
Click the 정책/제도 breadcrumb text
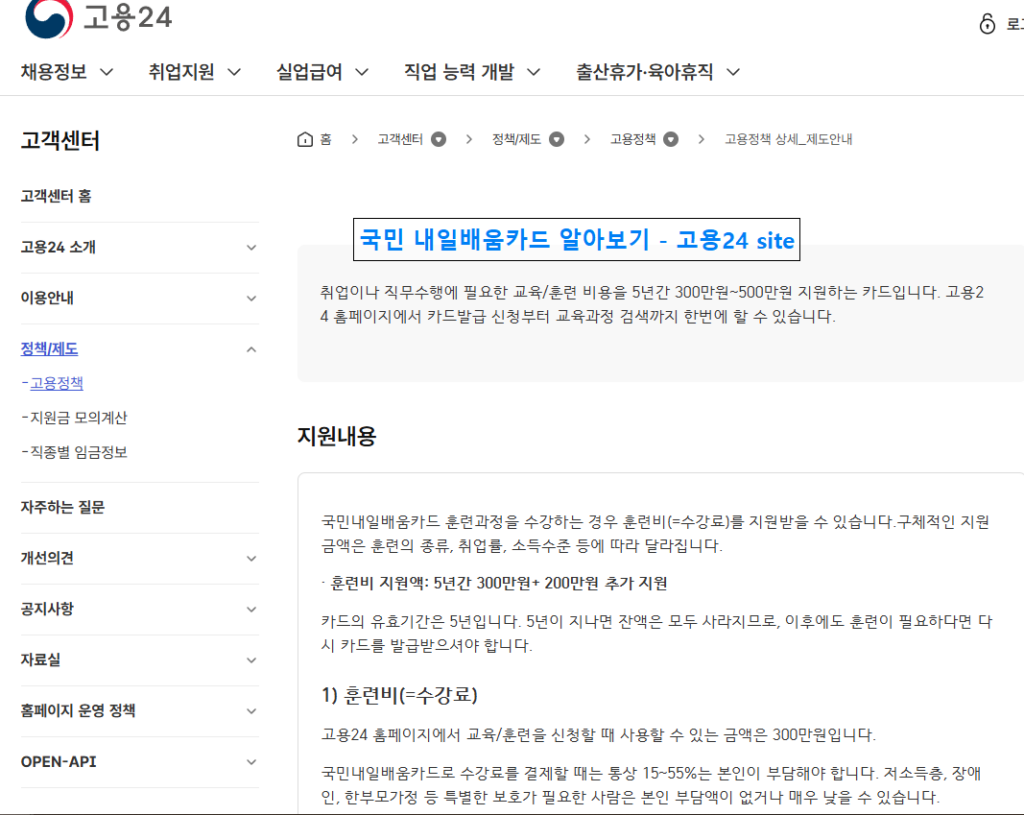(517, 139)
